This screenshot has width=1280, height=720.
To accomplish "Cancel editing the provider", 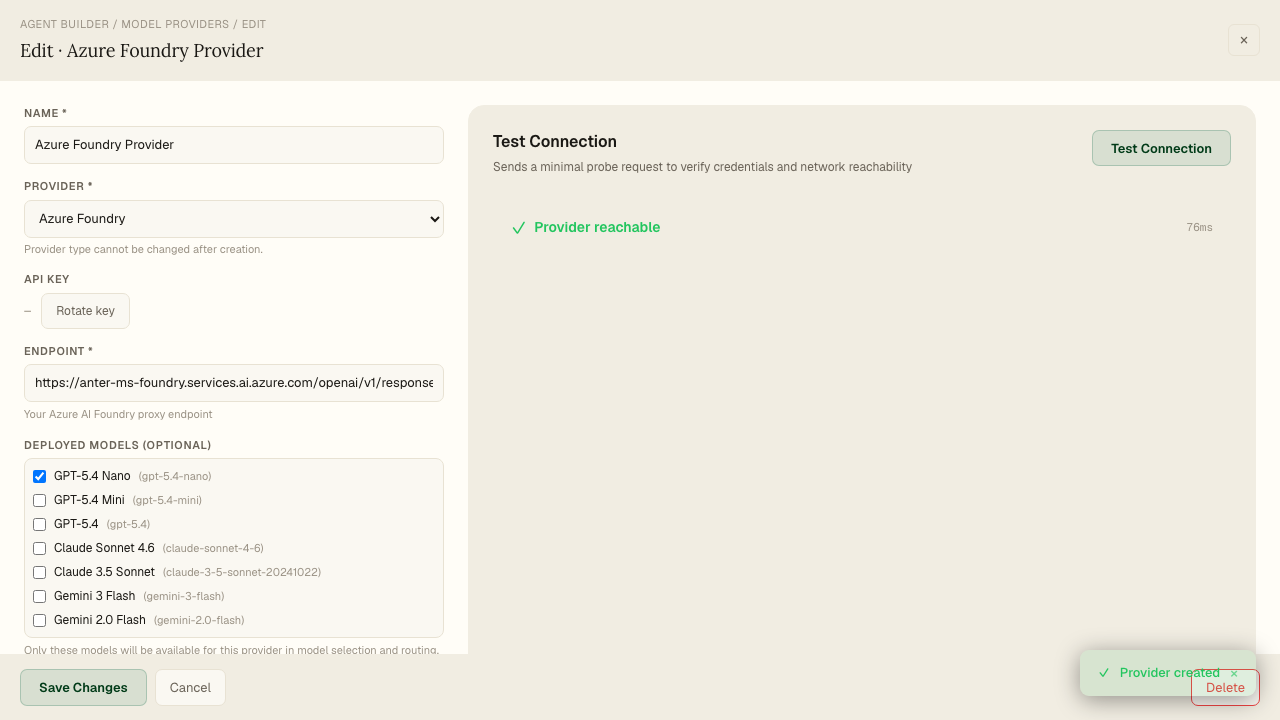I will 190,687.
